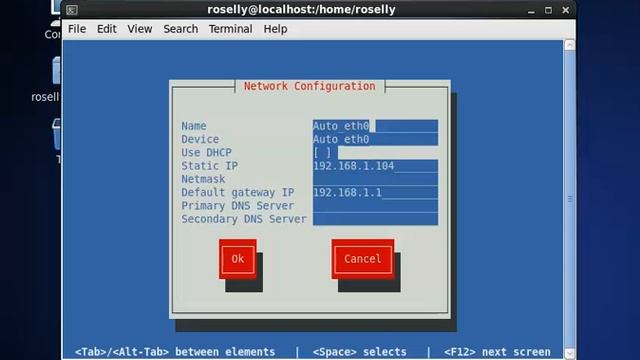Image resolution: width=640 pixels, height=360 pixels.
Task: Click the Secondary DNS Server field
Action: [x=376, y=219]
